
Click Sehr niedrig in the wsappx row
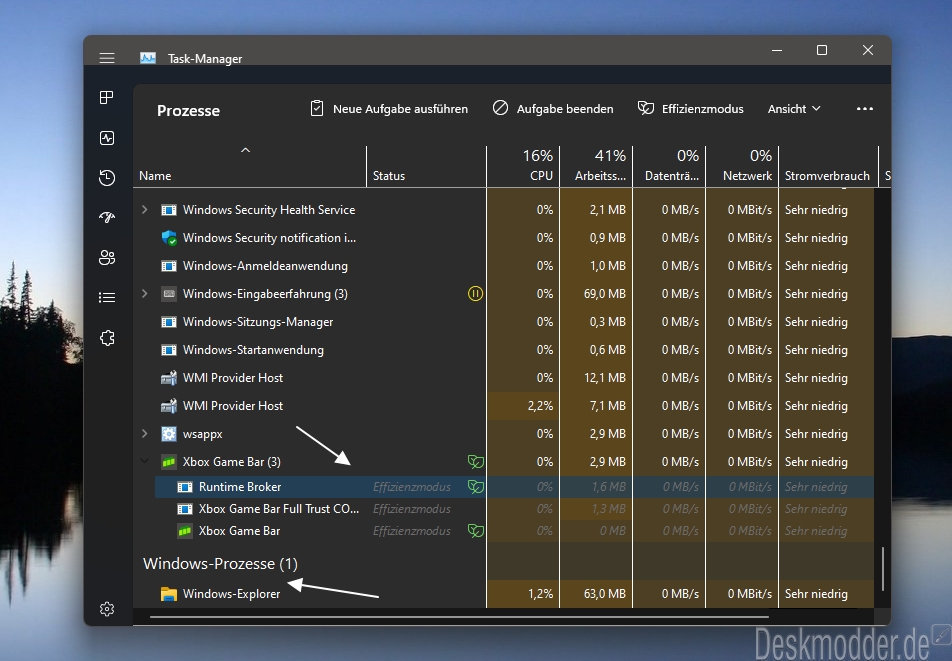pos(816,434)
